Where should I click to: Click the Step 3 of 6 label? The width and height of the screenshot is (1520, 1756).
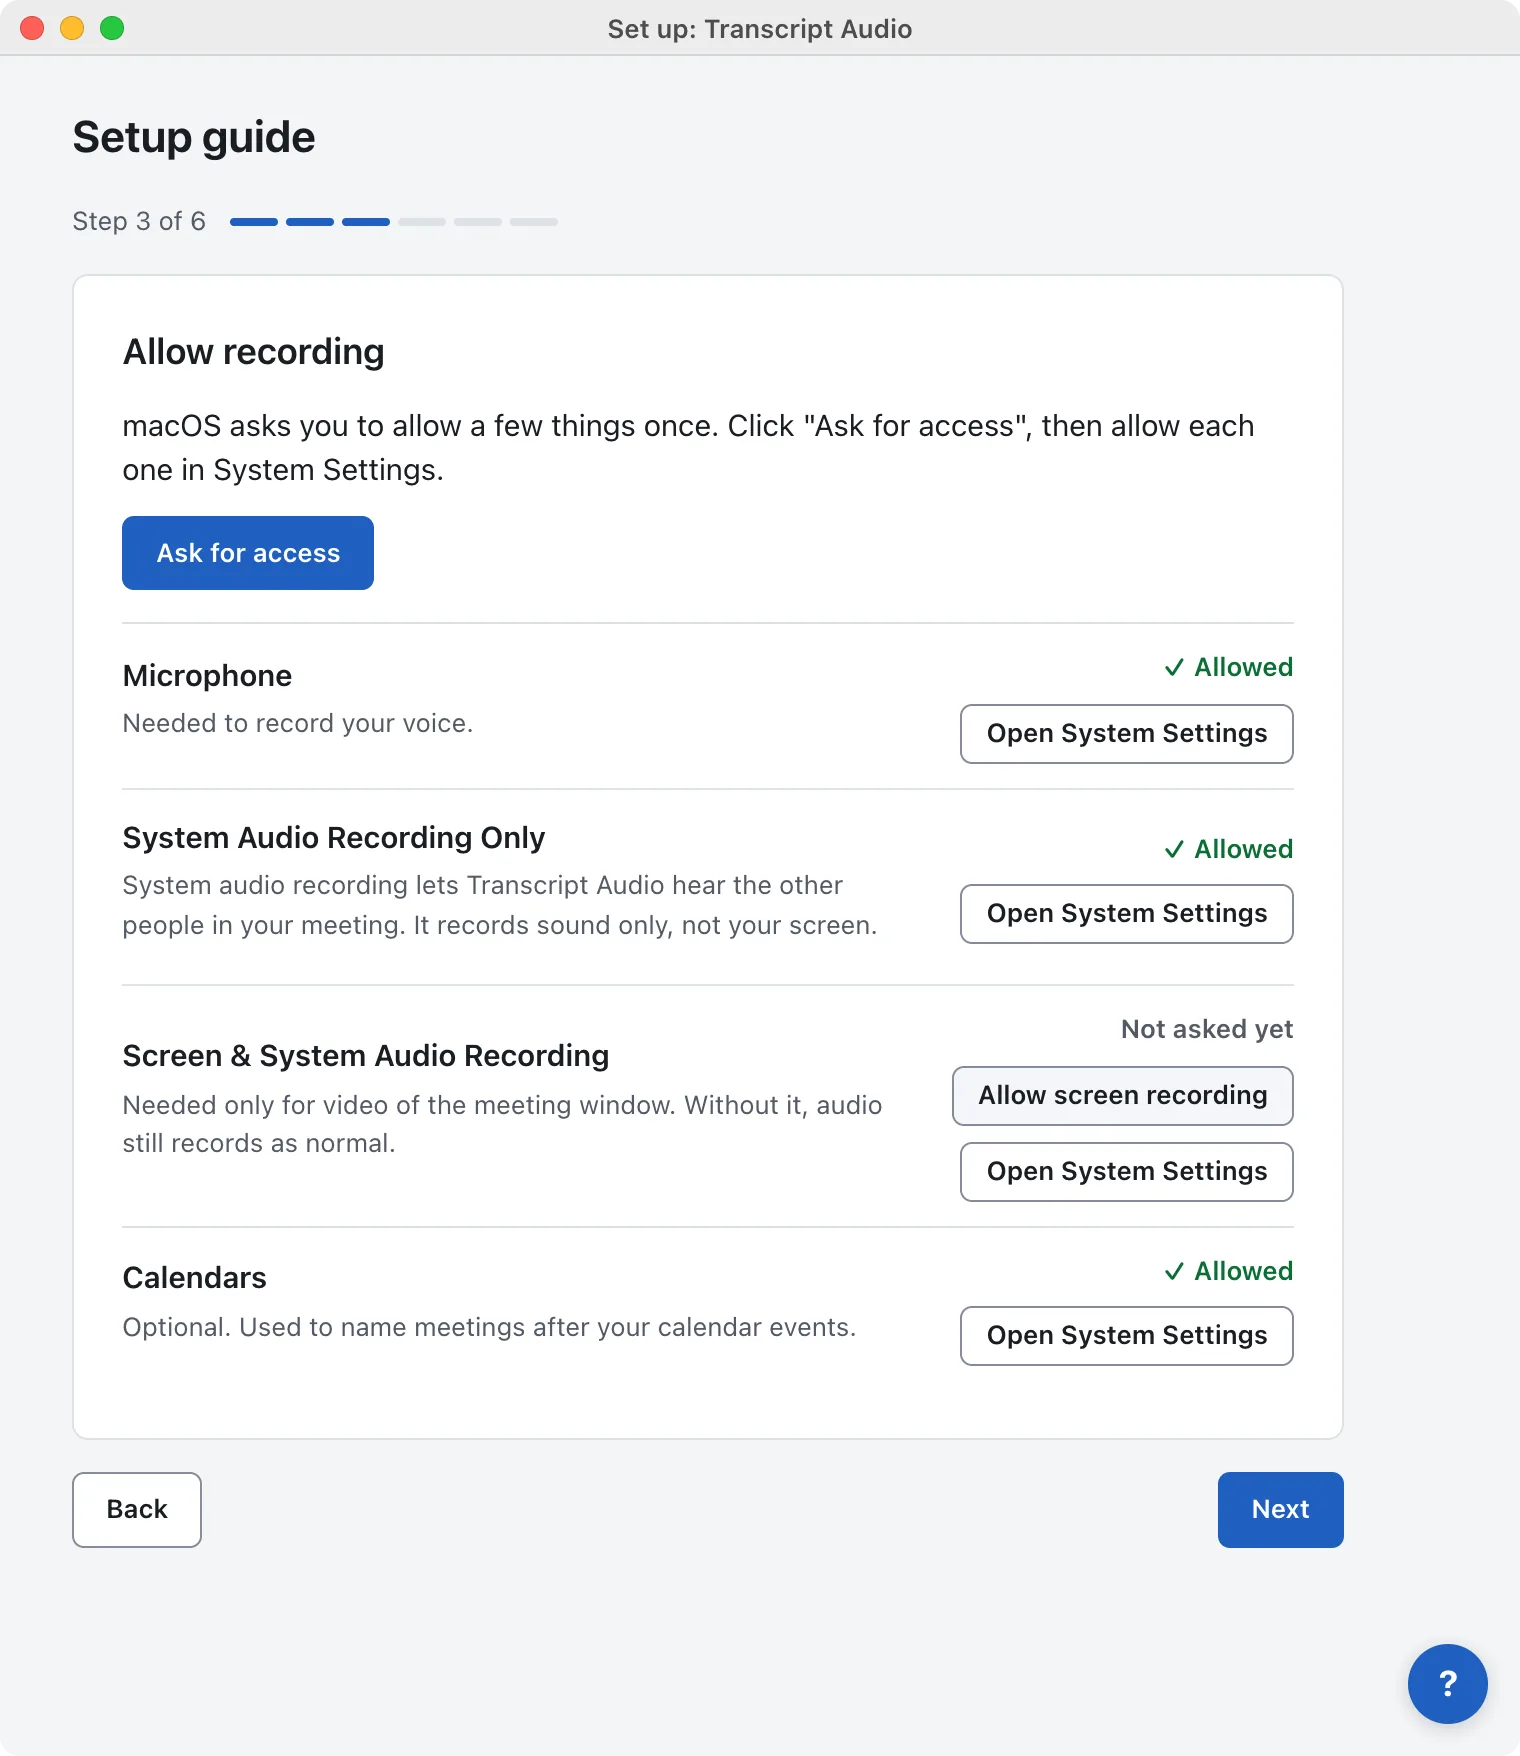click(139, 221)
